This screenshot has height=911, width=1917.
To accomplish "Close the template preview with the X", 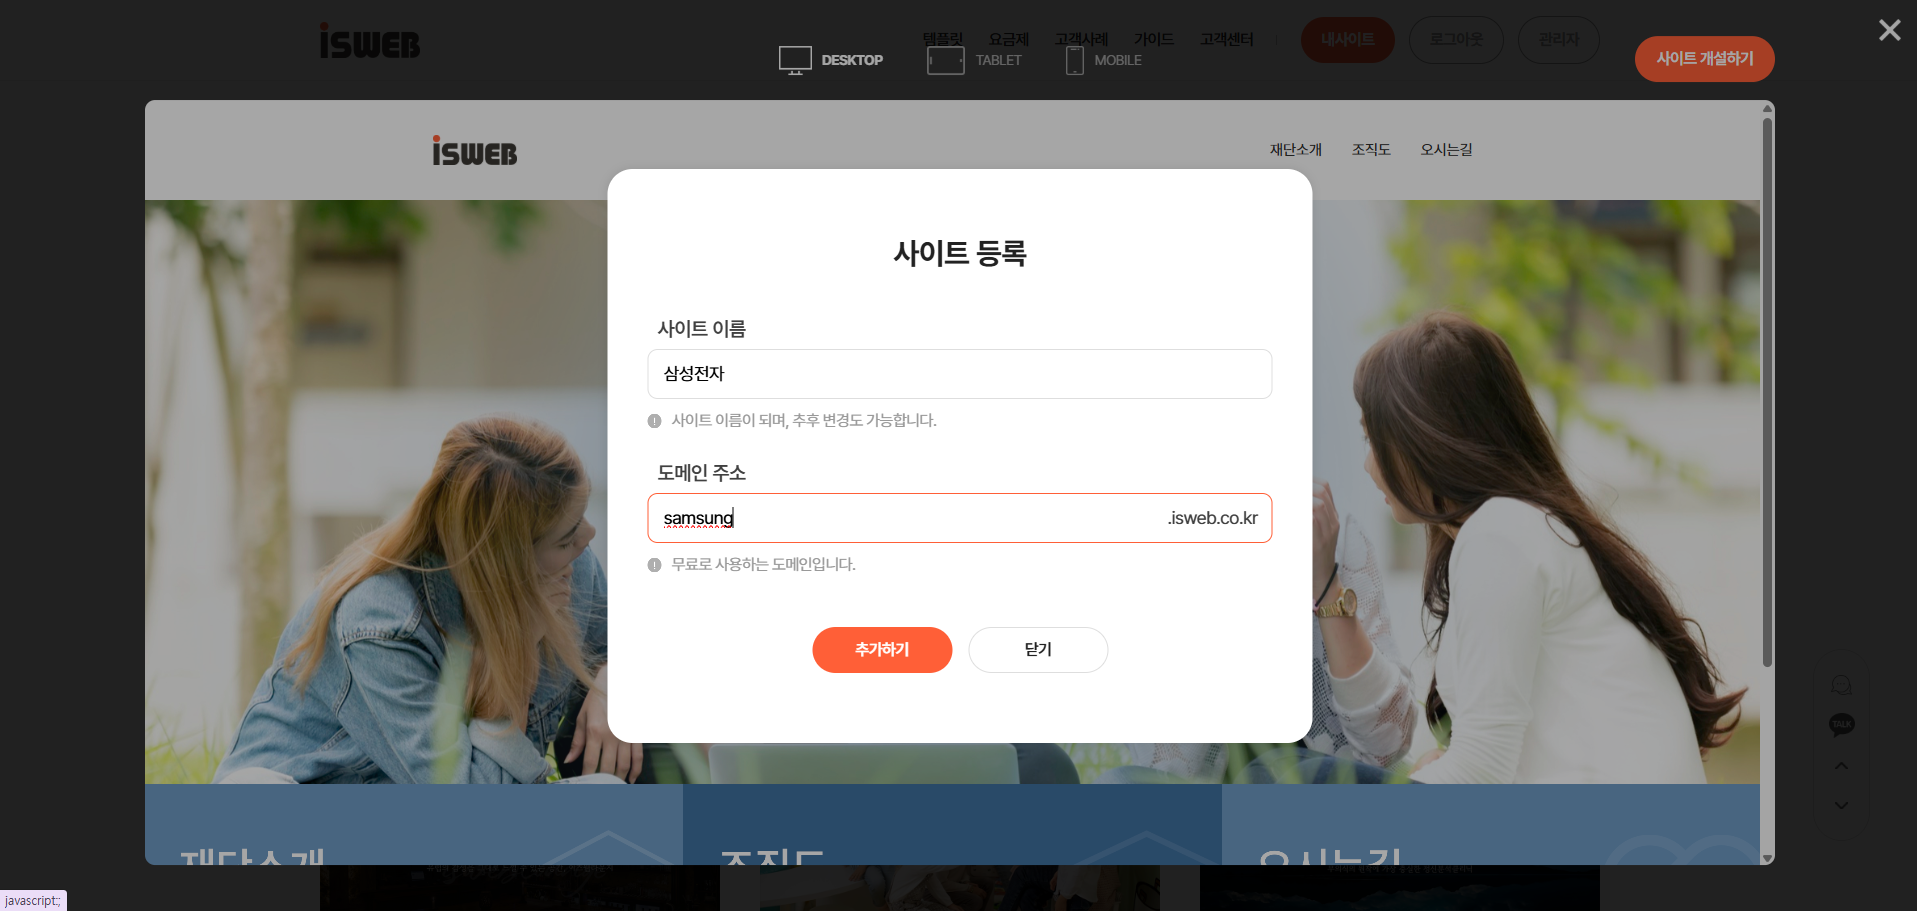I will (x=1889, y=30).
